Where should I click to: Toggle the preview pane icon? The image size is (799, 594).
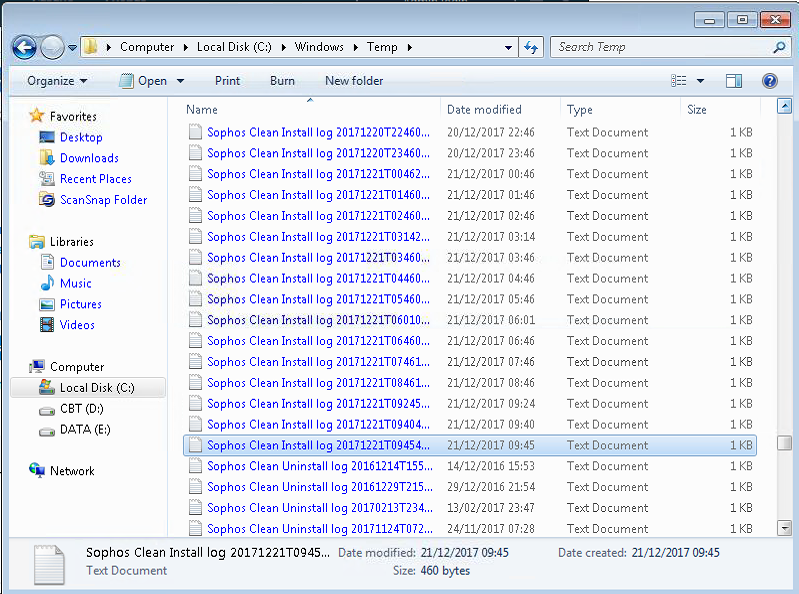pyautogui.click(x=734, y=80)
